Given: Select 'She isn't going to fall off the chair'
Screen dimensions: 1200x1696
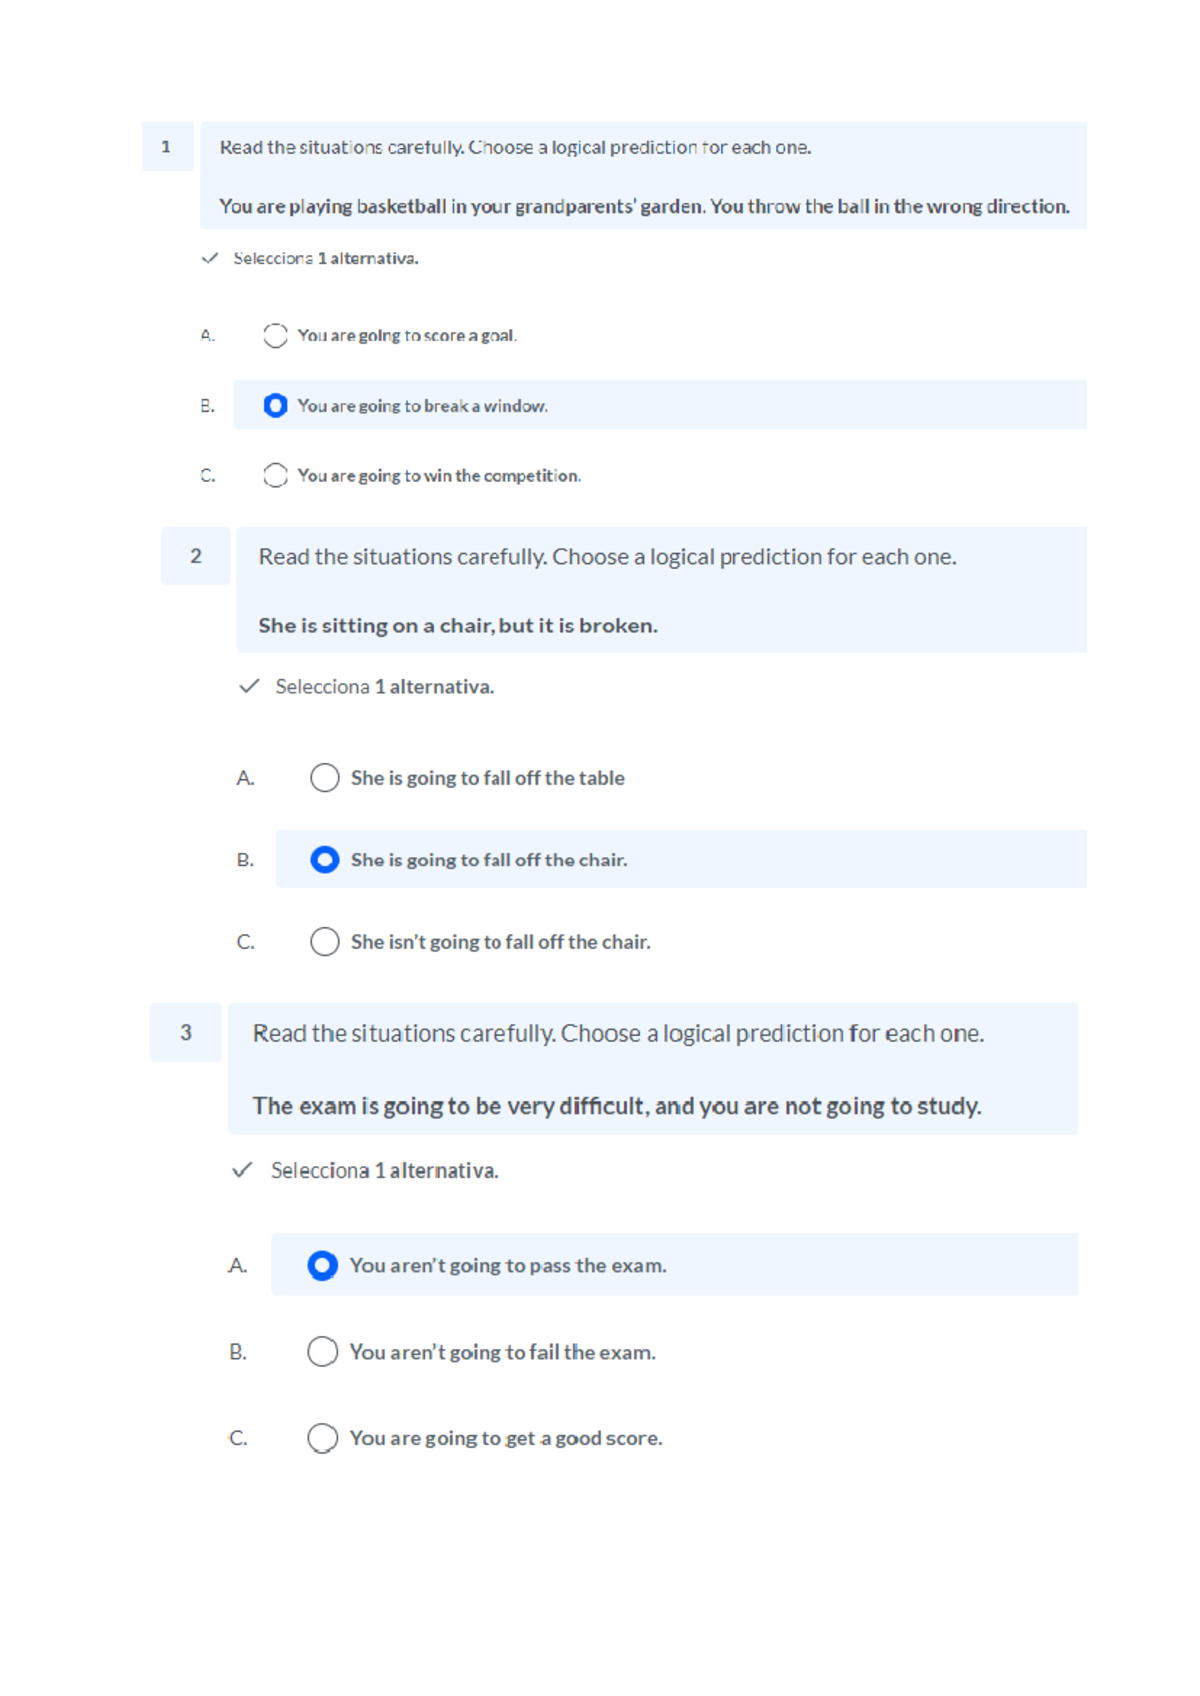Looking at the screenshot, I should click(x=324, y=941).
